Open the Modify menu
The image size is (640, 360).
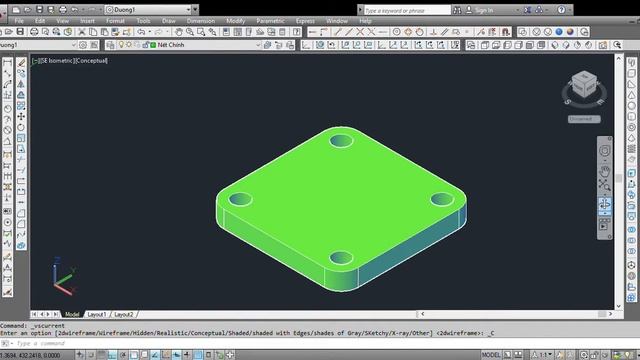[236, 21]
